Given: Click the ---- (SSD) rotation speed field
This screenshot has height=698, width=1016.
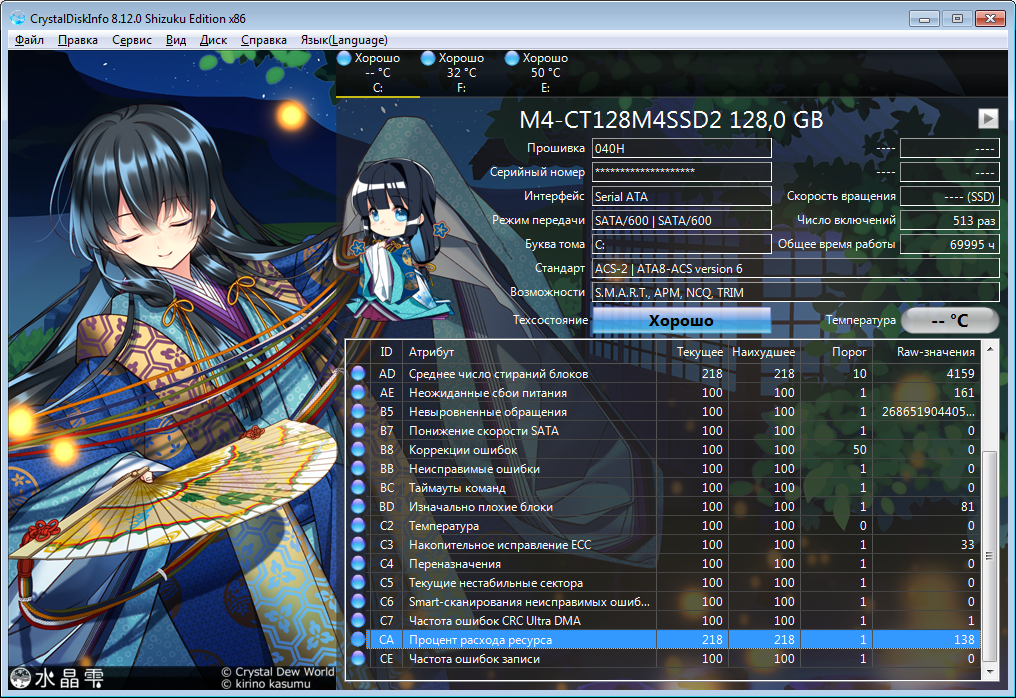Looking at the screenshot, I should click(950, 196).
